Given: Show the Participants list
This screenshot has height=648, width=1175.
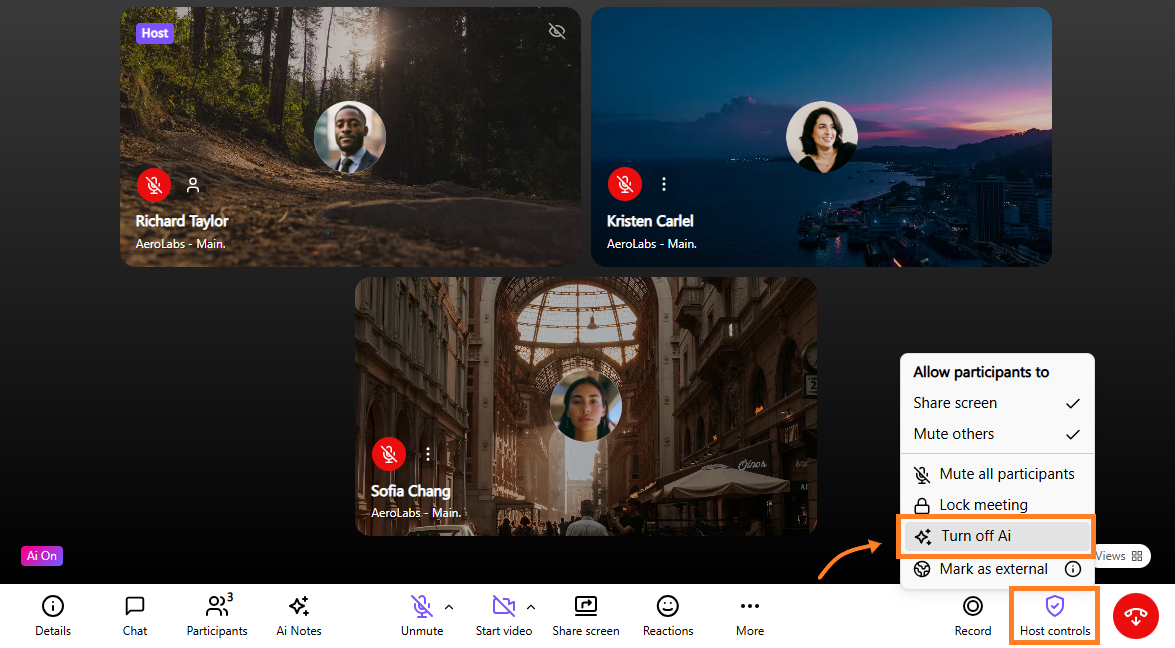Looking at the screenshot, I should point(217,615).
